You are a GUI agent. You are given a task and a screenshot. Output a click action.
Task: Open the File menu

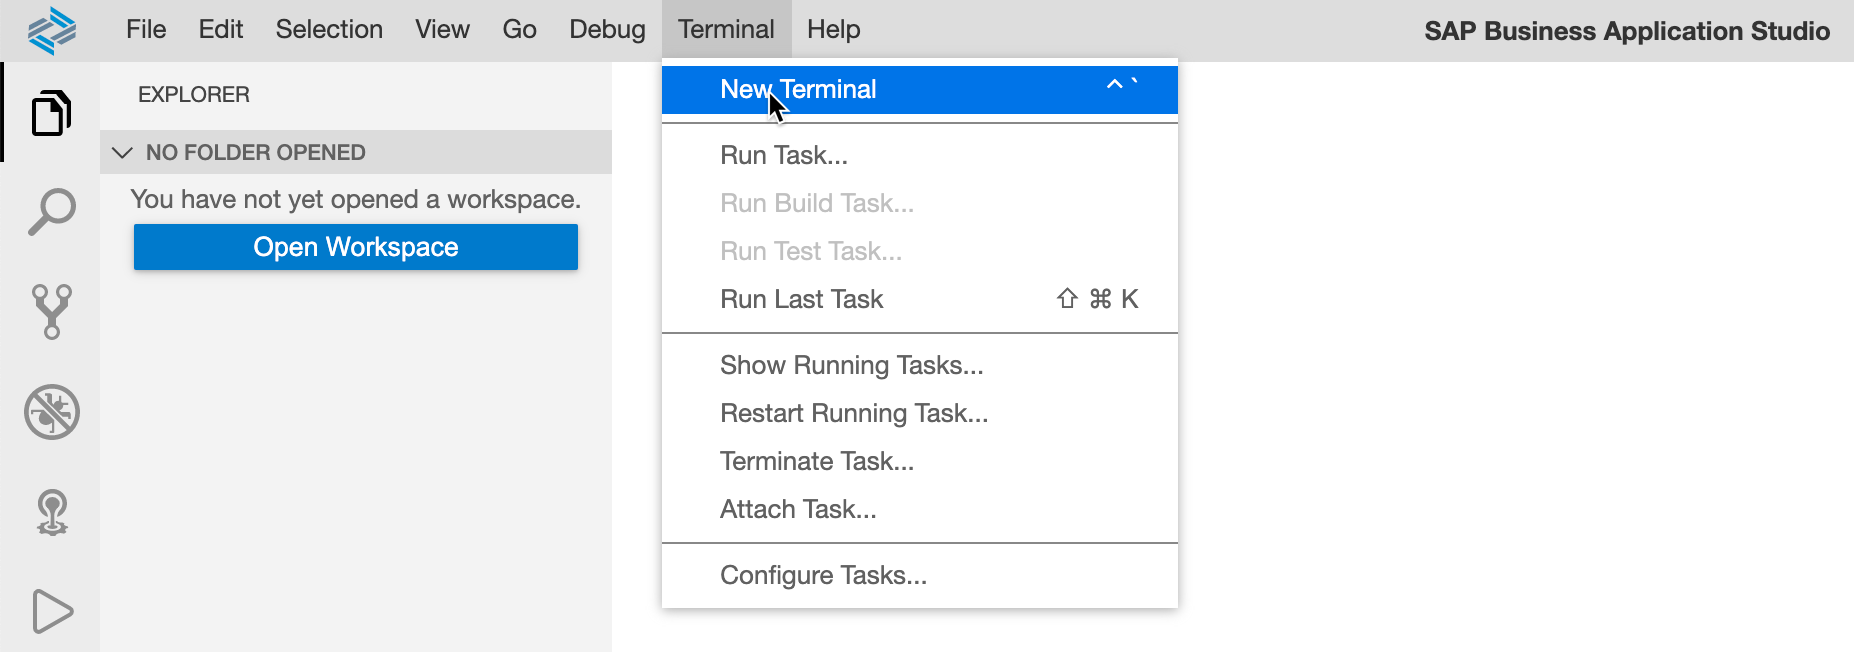click(x=146, y=30)
